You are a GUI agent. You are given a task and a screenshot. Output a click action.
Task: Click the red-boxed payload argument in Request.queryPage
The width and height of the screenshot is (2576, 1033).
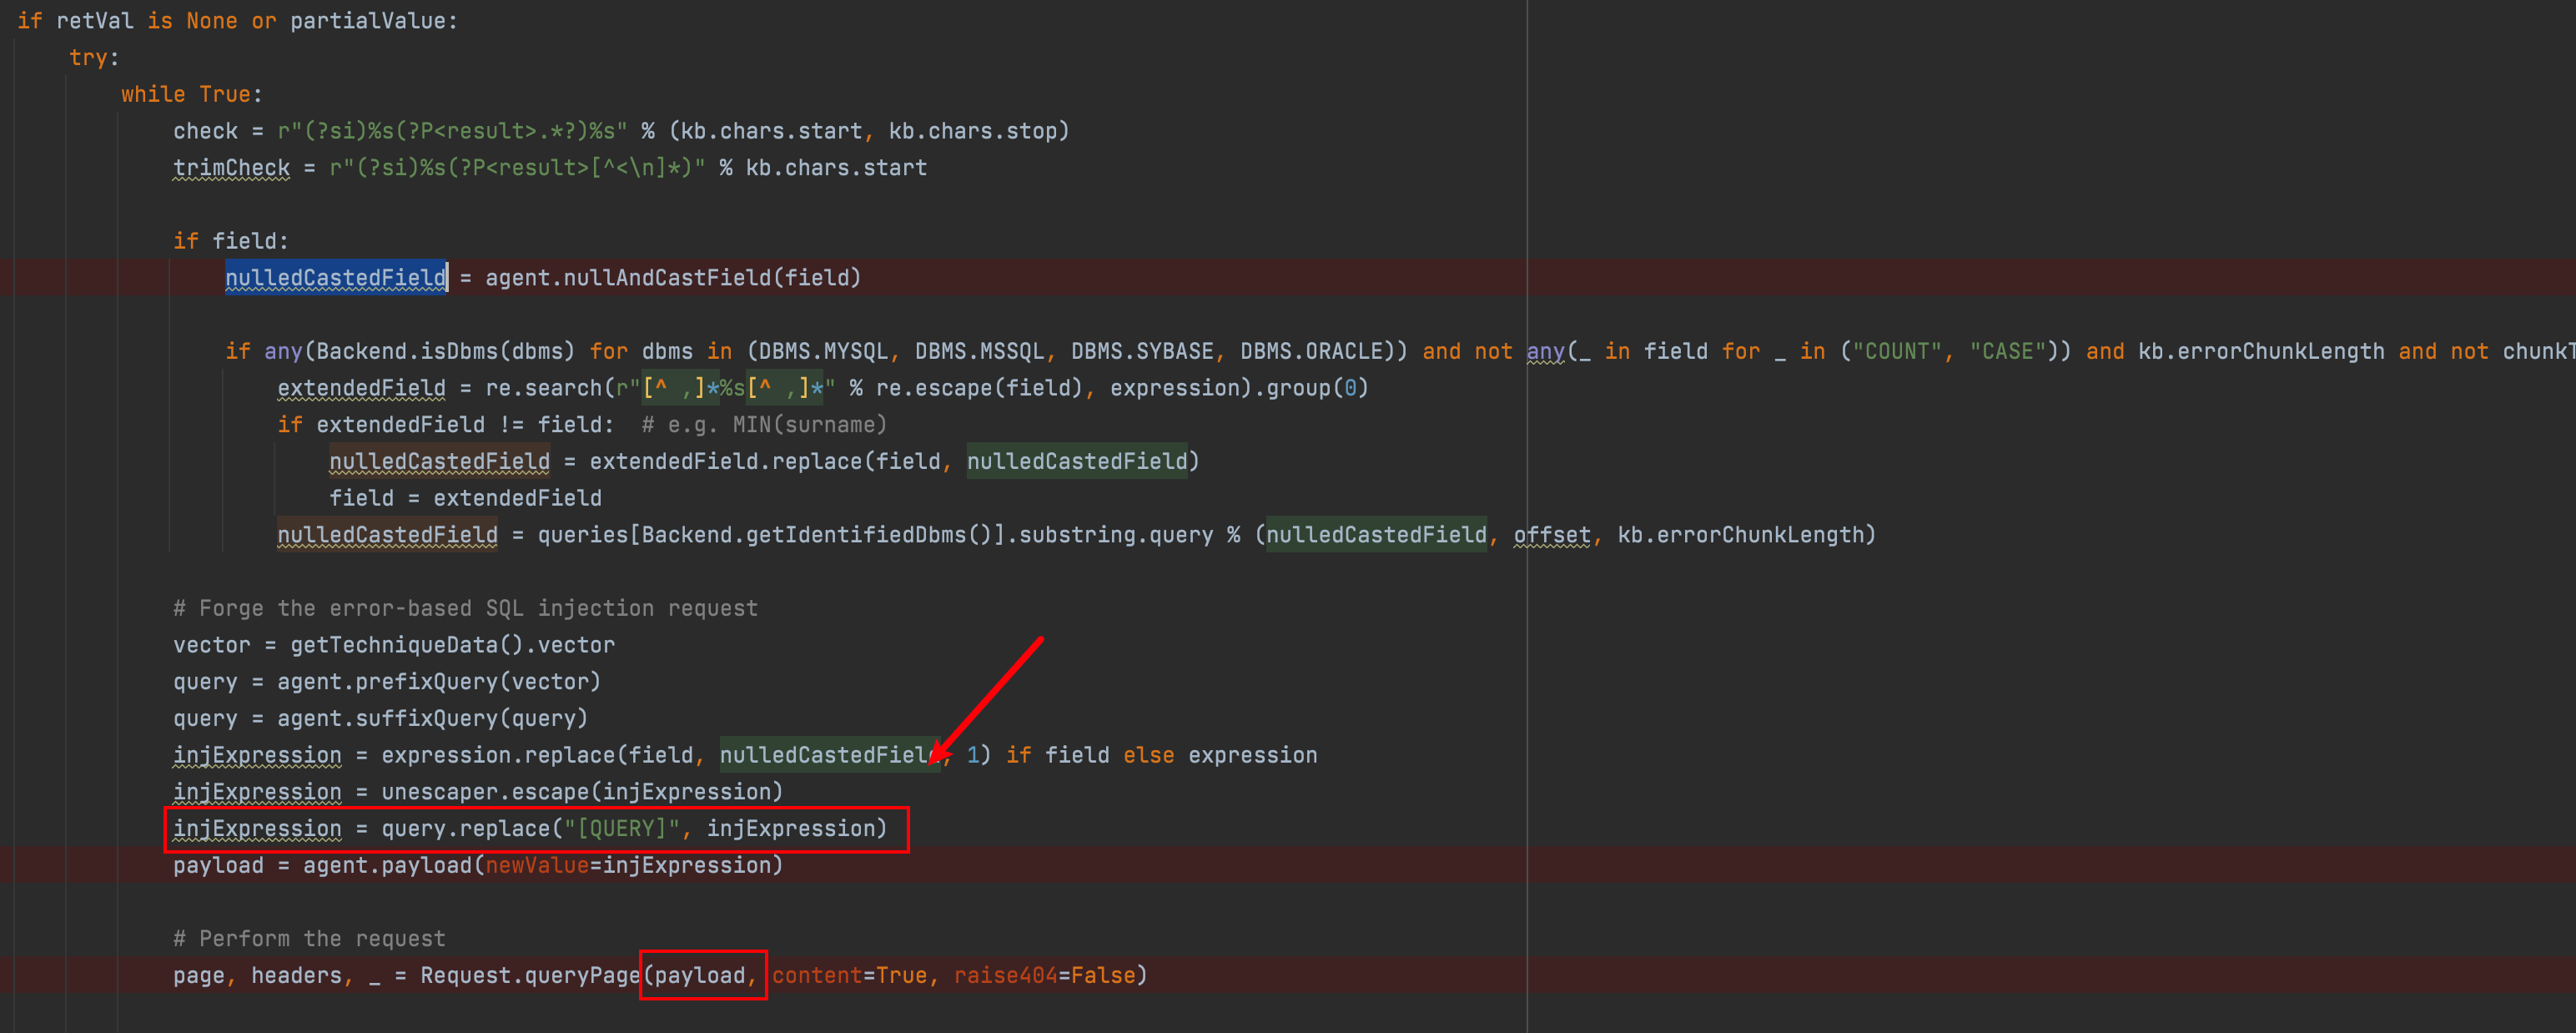700,975
